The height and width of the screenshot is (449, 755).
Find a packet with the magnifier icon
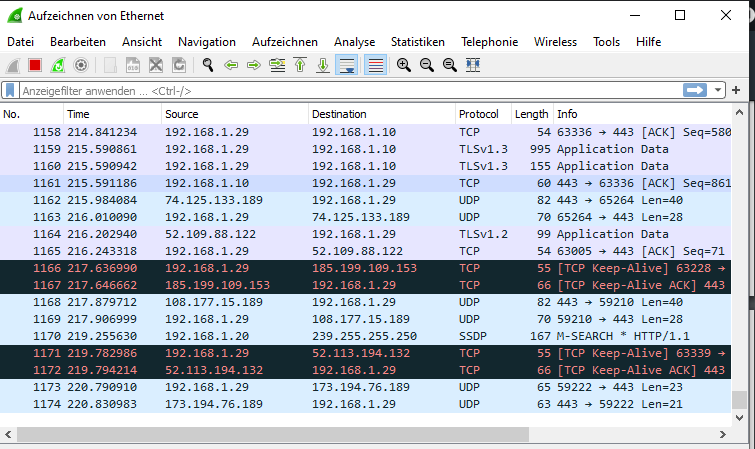208,65
